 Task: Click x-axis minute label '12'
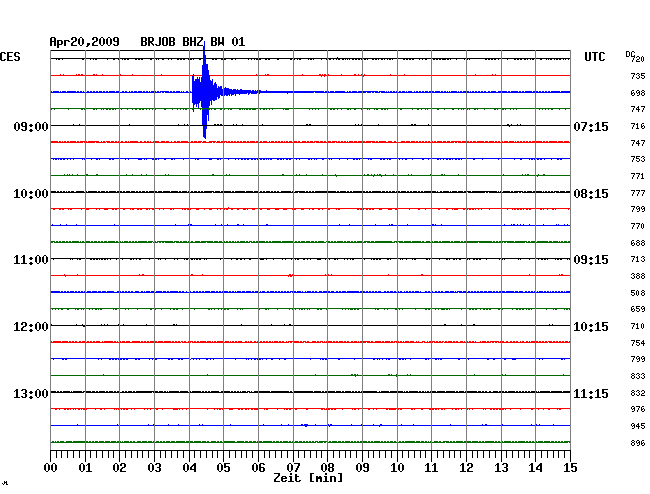click(x=466, y=467)
